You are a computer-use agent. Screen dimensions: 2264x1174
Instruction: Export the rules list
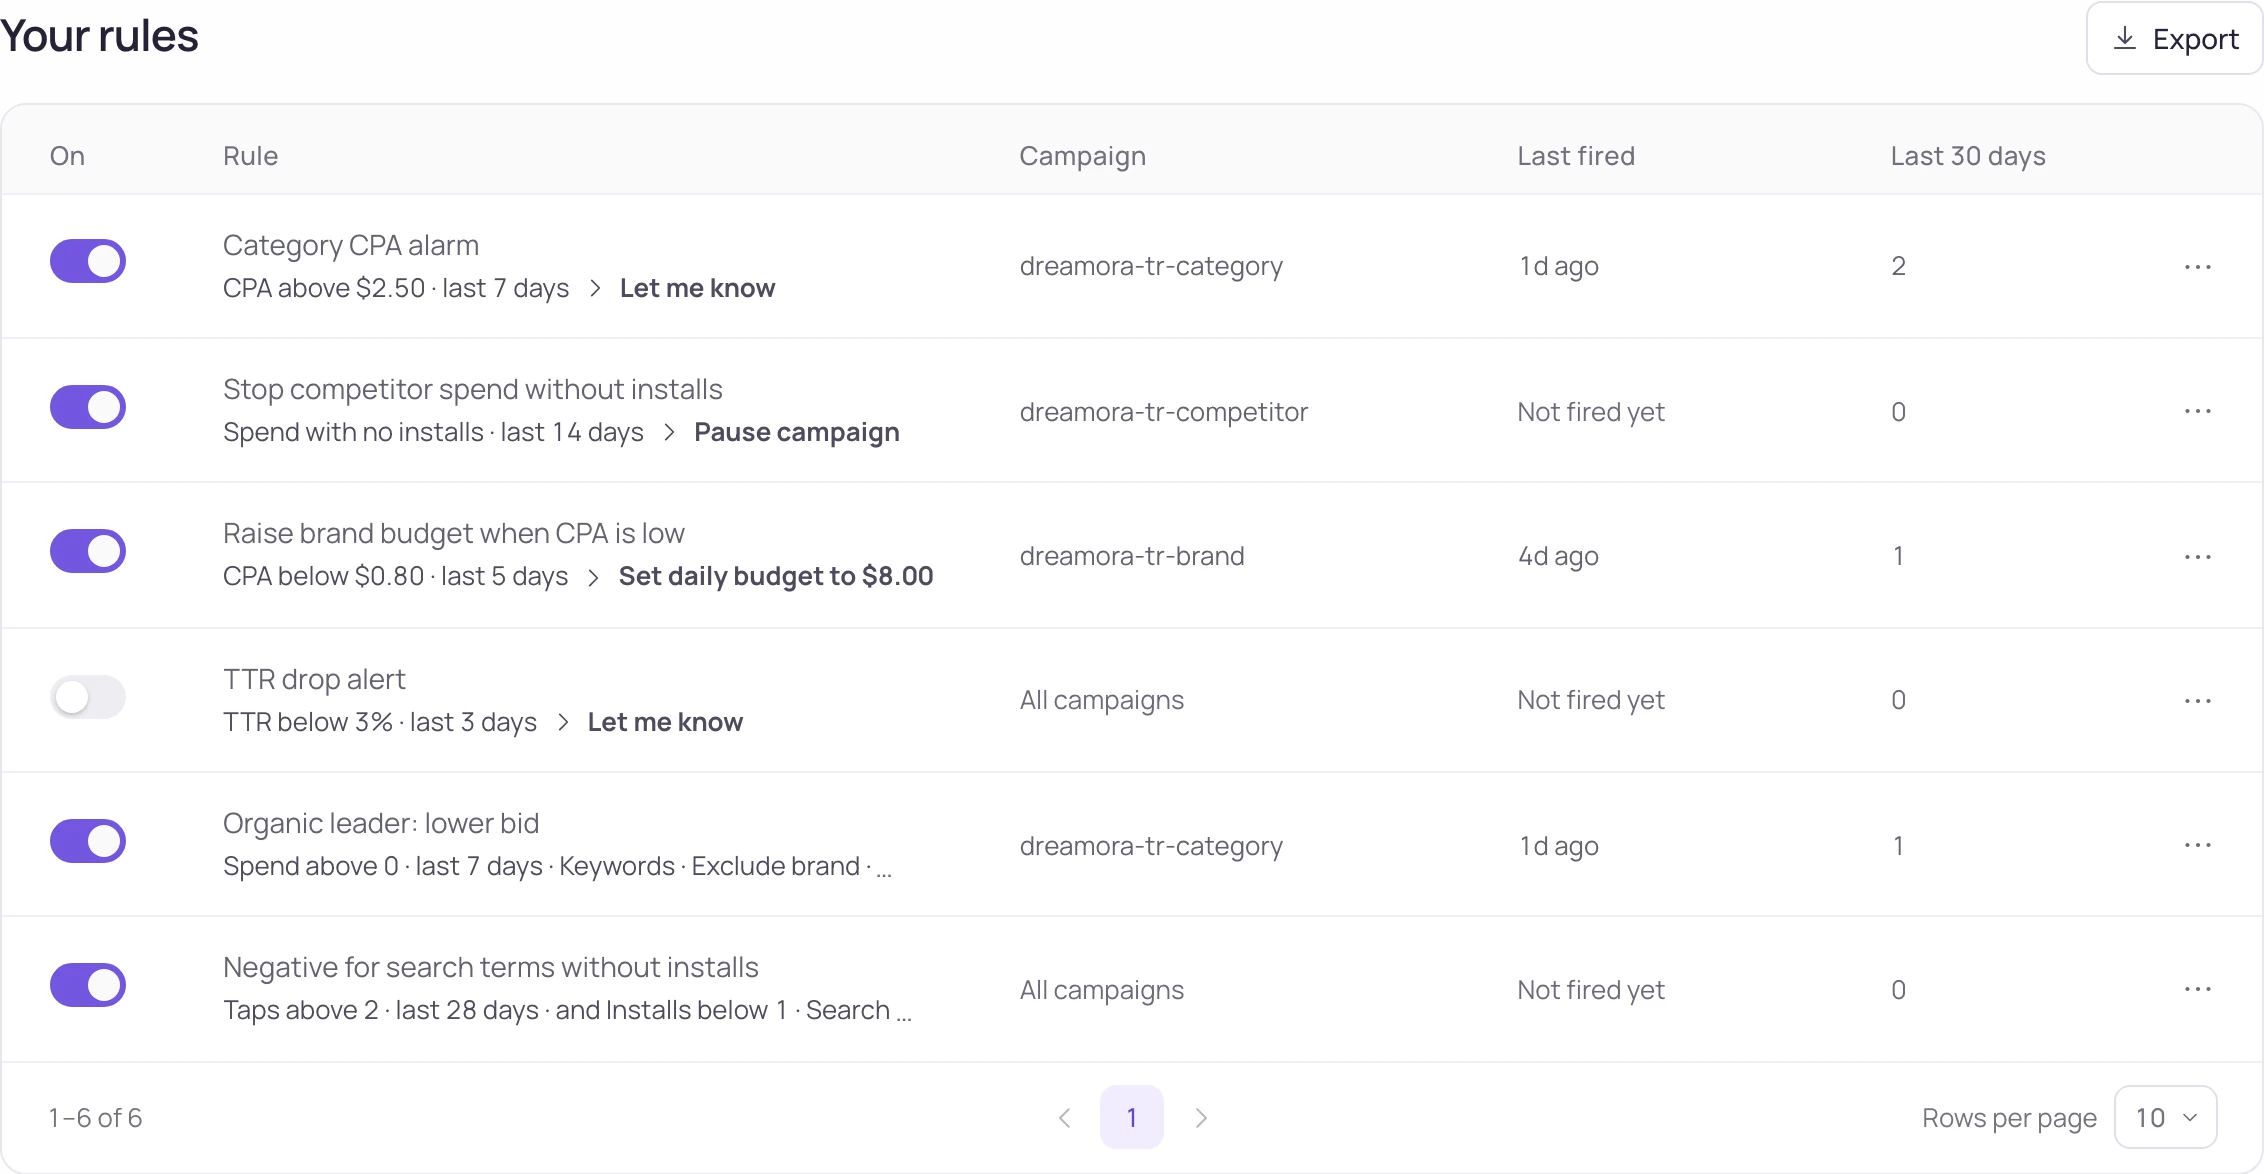[2174, 39]
